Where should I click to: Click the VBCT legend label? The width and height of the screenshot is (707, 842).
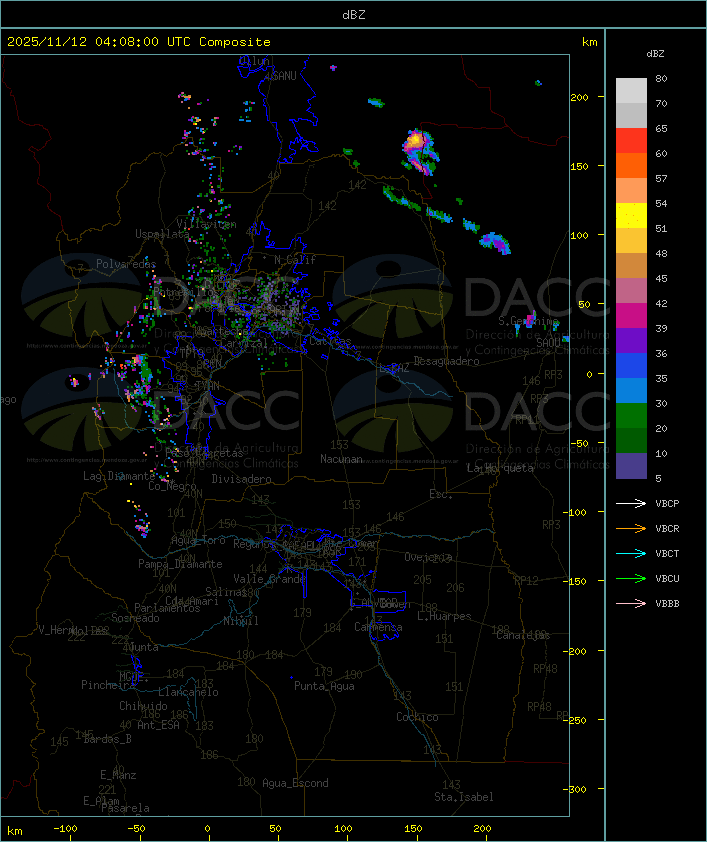(x=667, y=554)
